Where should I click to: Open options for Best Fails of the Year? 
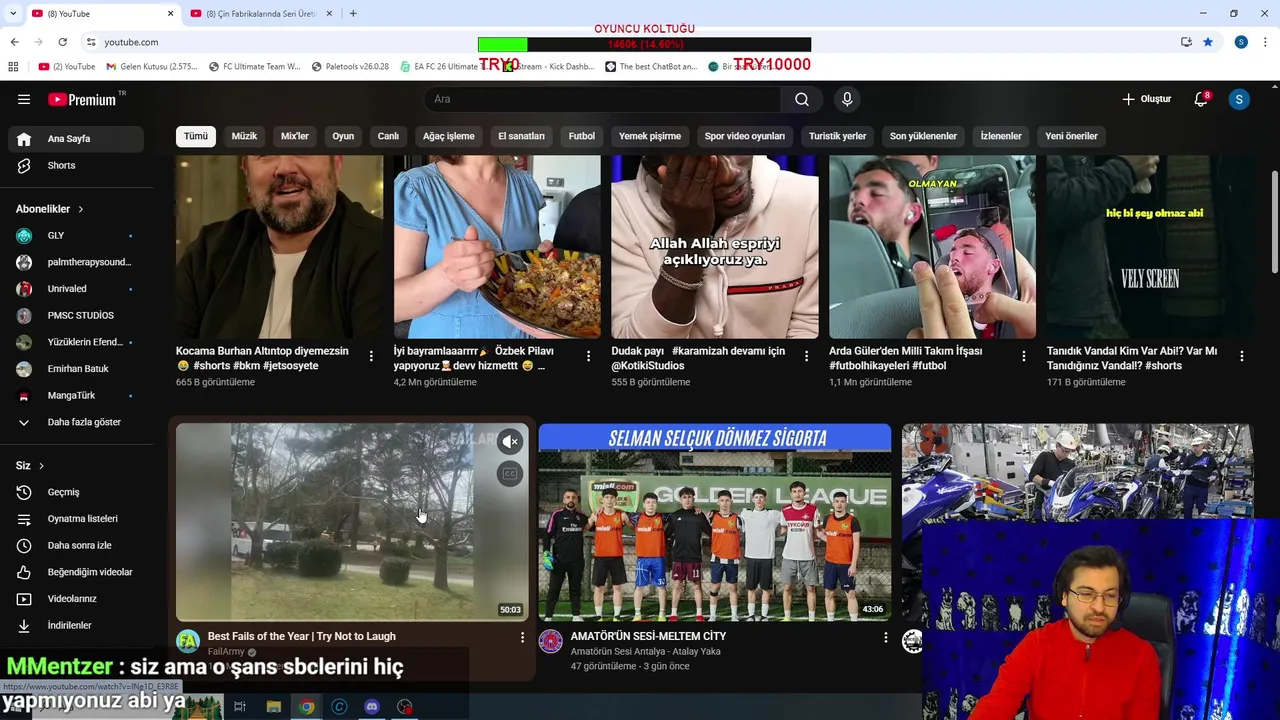[x=522, y=637]
